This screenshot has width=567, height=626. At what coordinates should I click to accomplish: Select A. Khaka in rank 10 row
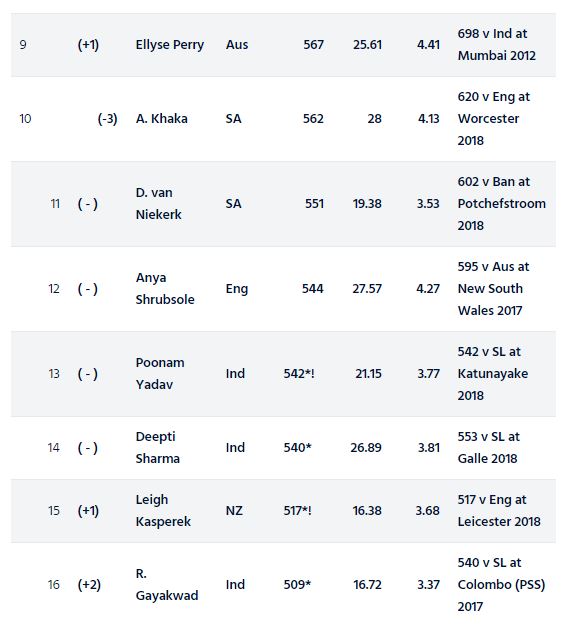[x=161, y=119]
